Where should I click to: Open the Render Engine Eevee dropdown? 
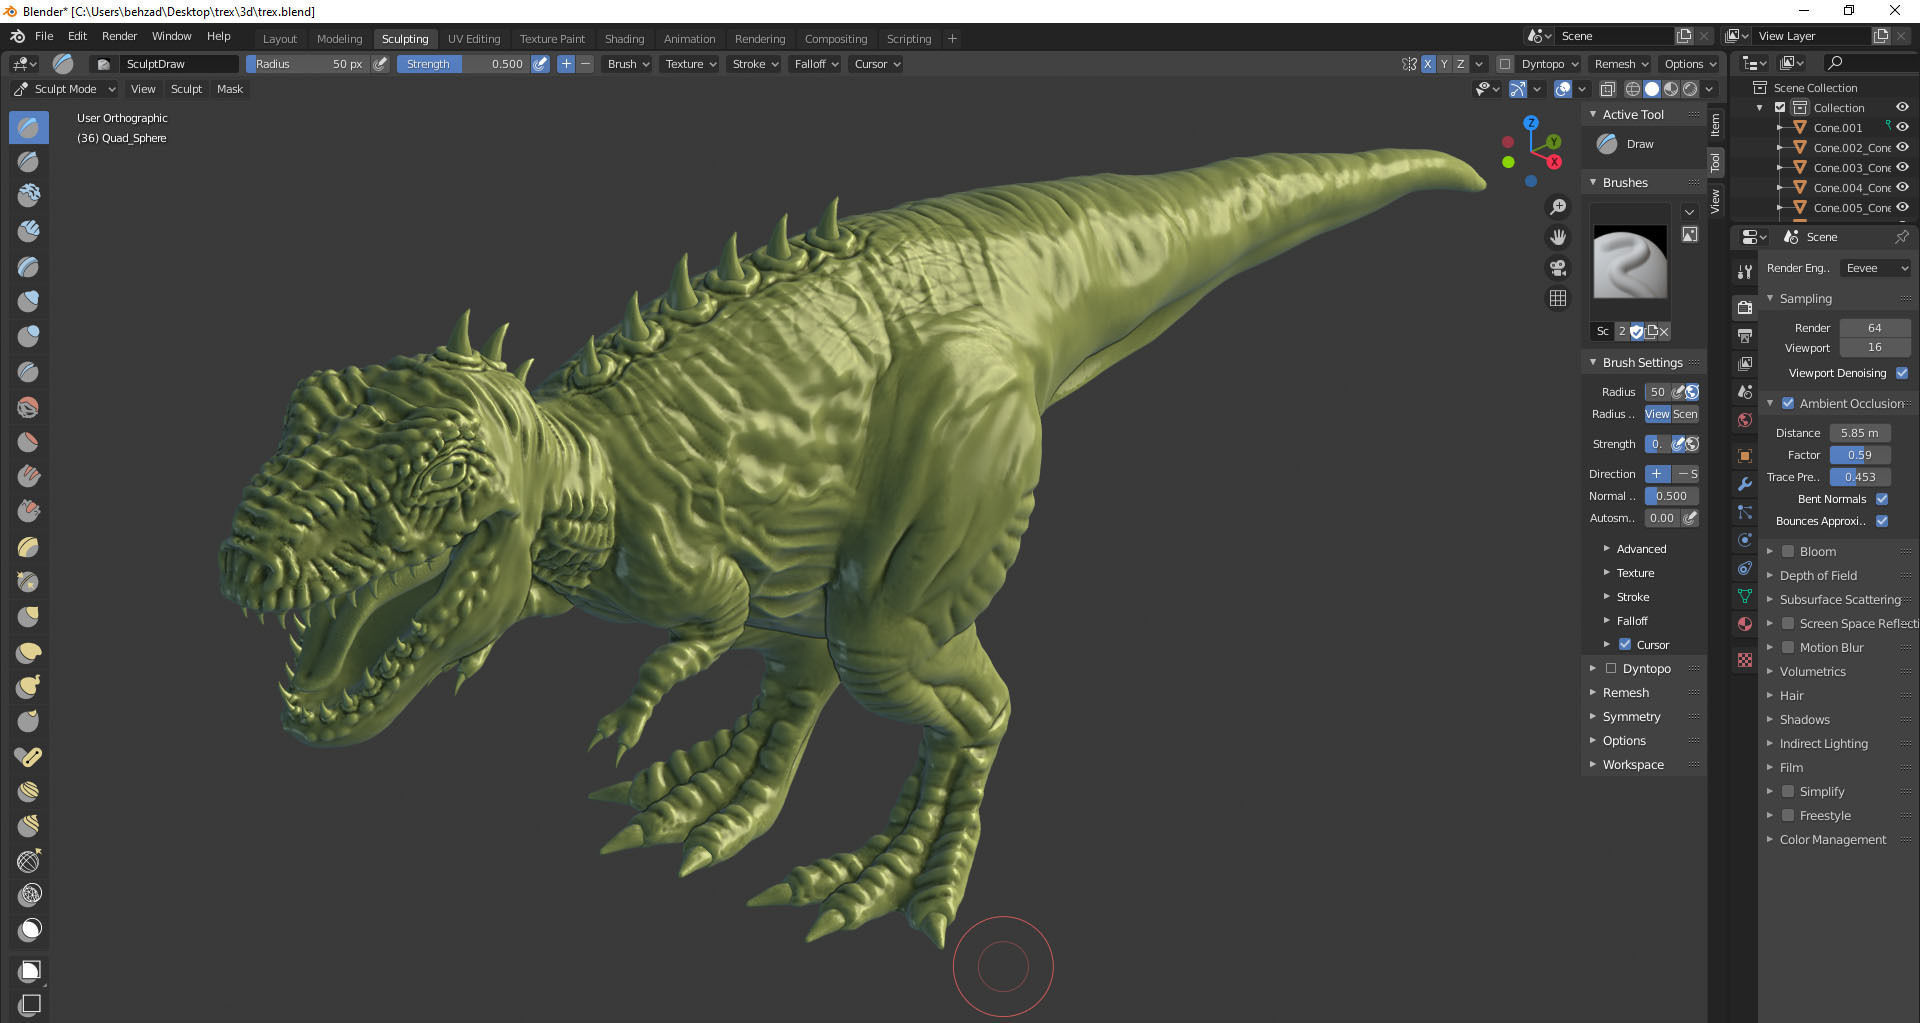tap(1875, 268)
